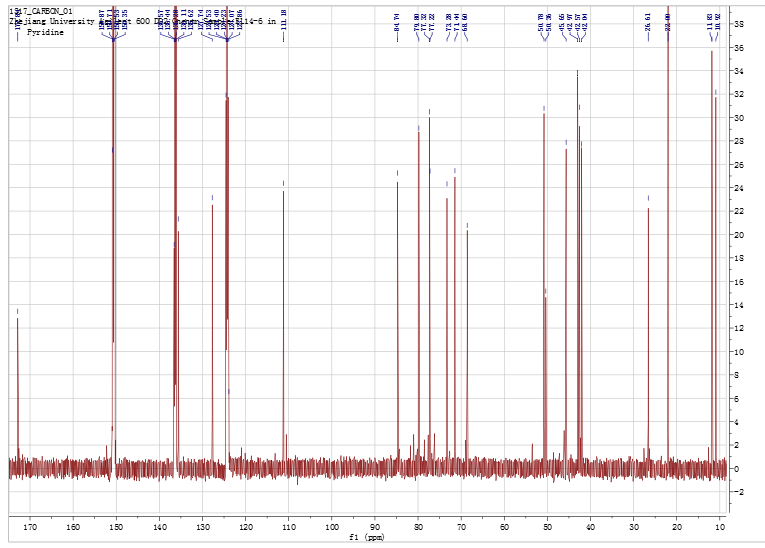
Task: Select the x-axis label 'f1 (ppm)'
Action: (x=367, y=537)
